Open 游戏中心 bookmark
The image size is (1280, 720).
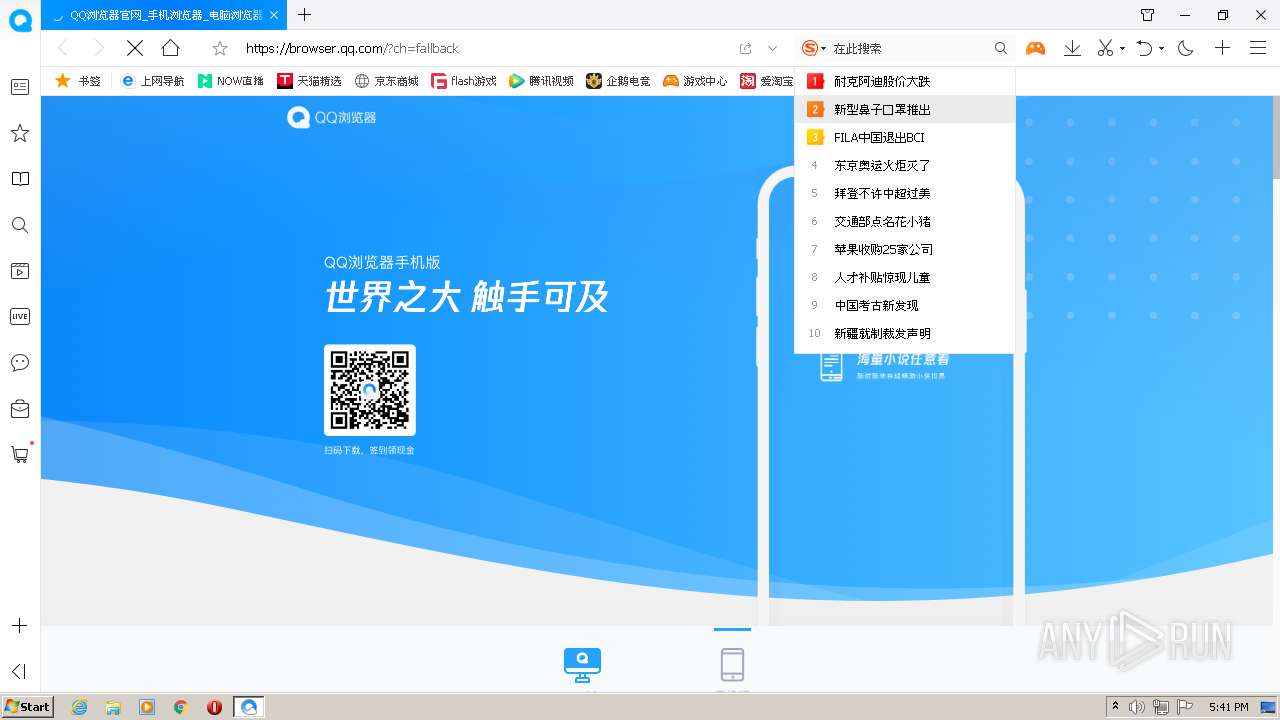click(695, 81)
